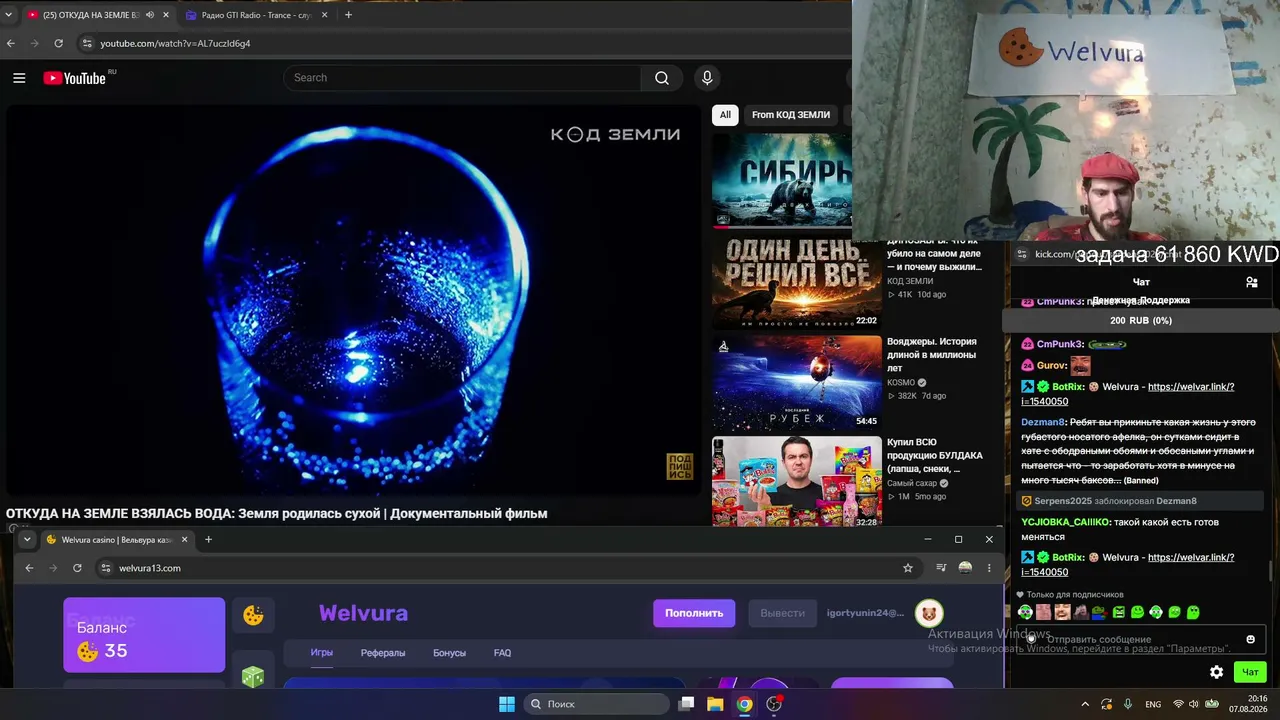Screen dimensions: 1280x720
Task: Click the cookie icon beside the balance card
Action: point(253,616)
